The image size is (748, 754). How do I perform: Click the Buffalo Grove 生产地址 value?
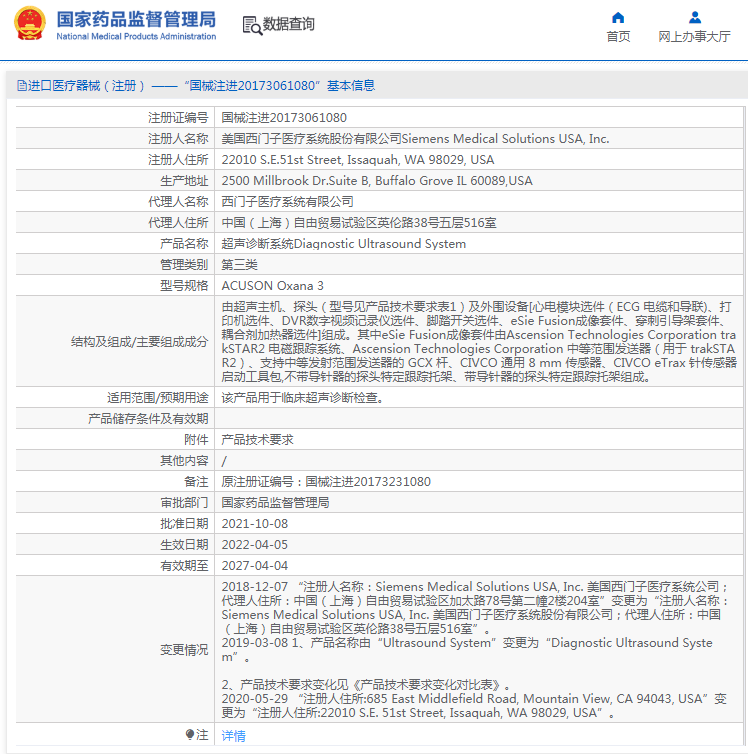(376, 181)
